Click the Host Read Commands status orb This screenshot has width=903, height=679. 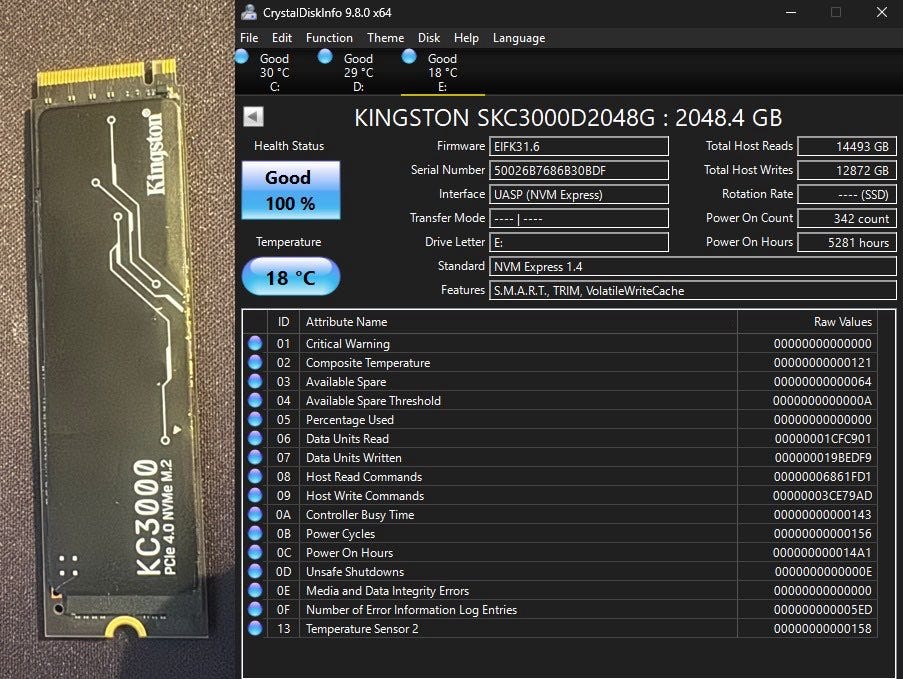click(x=255, y=476)
